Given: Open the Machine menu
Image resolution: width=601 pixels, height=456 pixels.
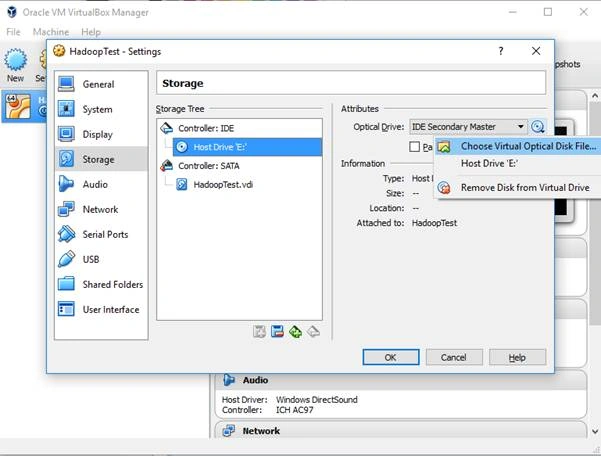Looking at the screenshot, I should [x=51, y=32].
